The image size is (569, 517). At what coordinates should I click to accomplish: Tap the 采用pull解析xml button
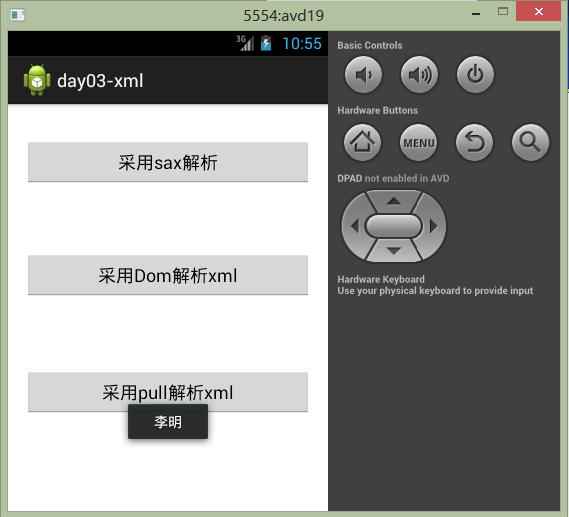pos(168,392)
